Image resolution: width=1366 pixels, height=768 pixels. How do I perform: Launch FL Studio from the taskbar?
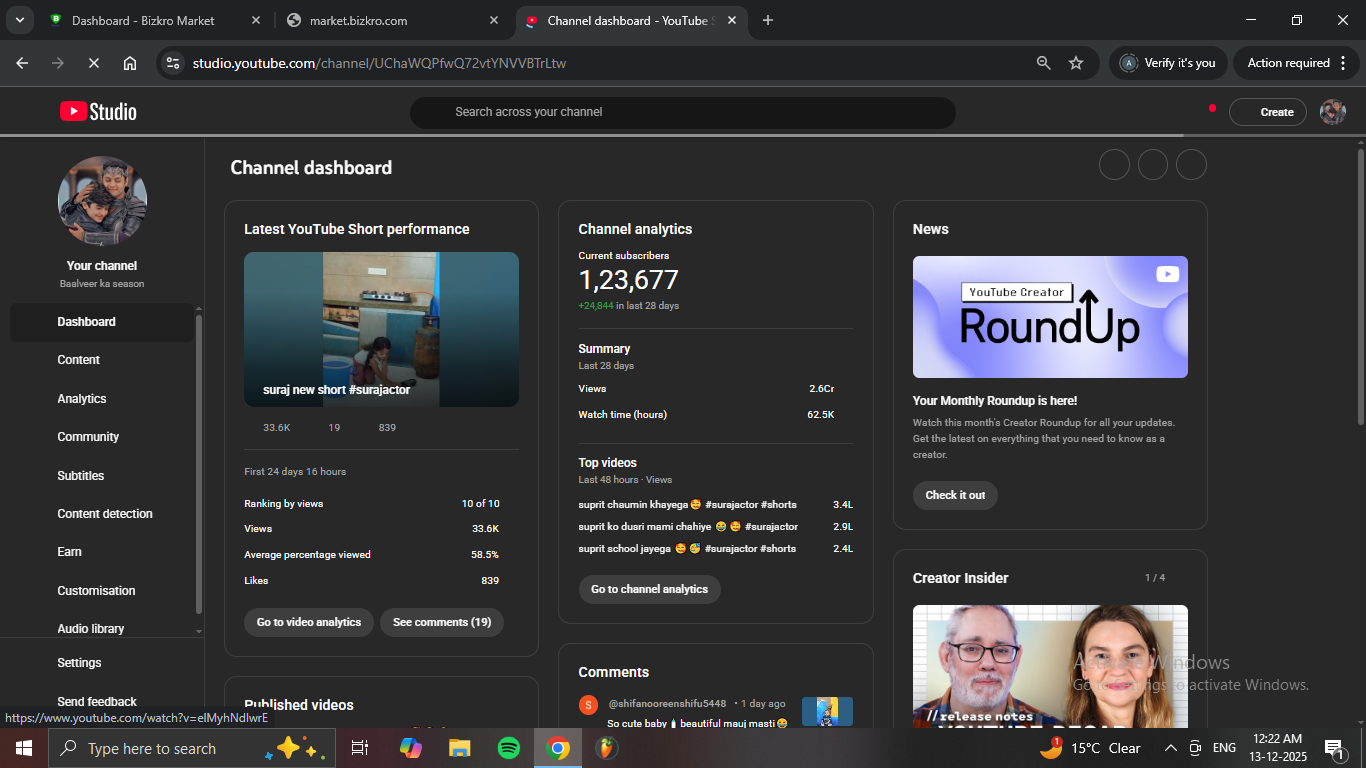[x=606, y=748]
